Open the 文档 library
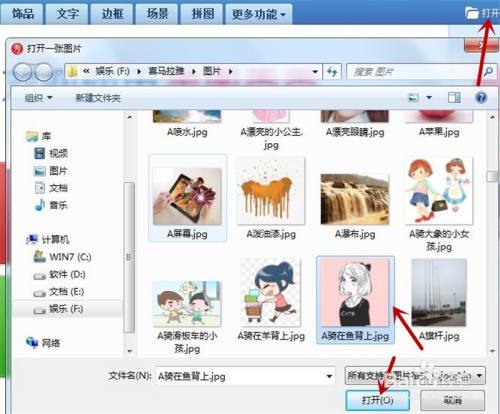Image resolution: width=500 pixels, height=414 pixels. [51, 188]
